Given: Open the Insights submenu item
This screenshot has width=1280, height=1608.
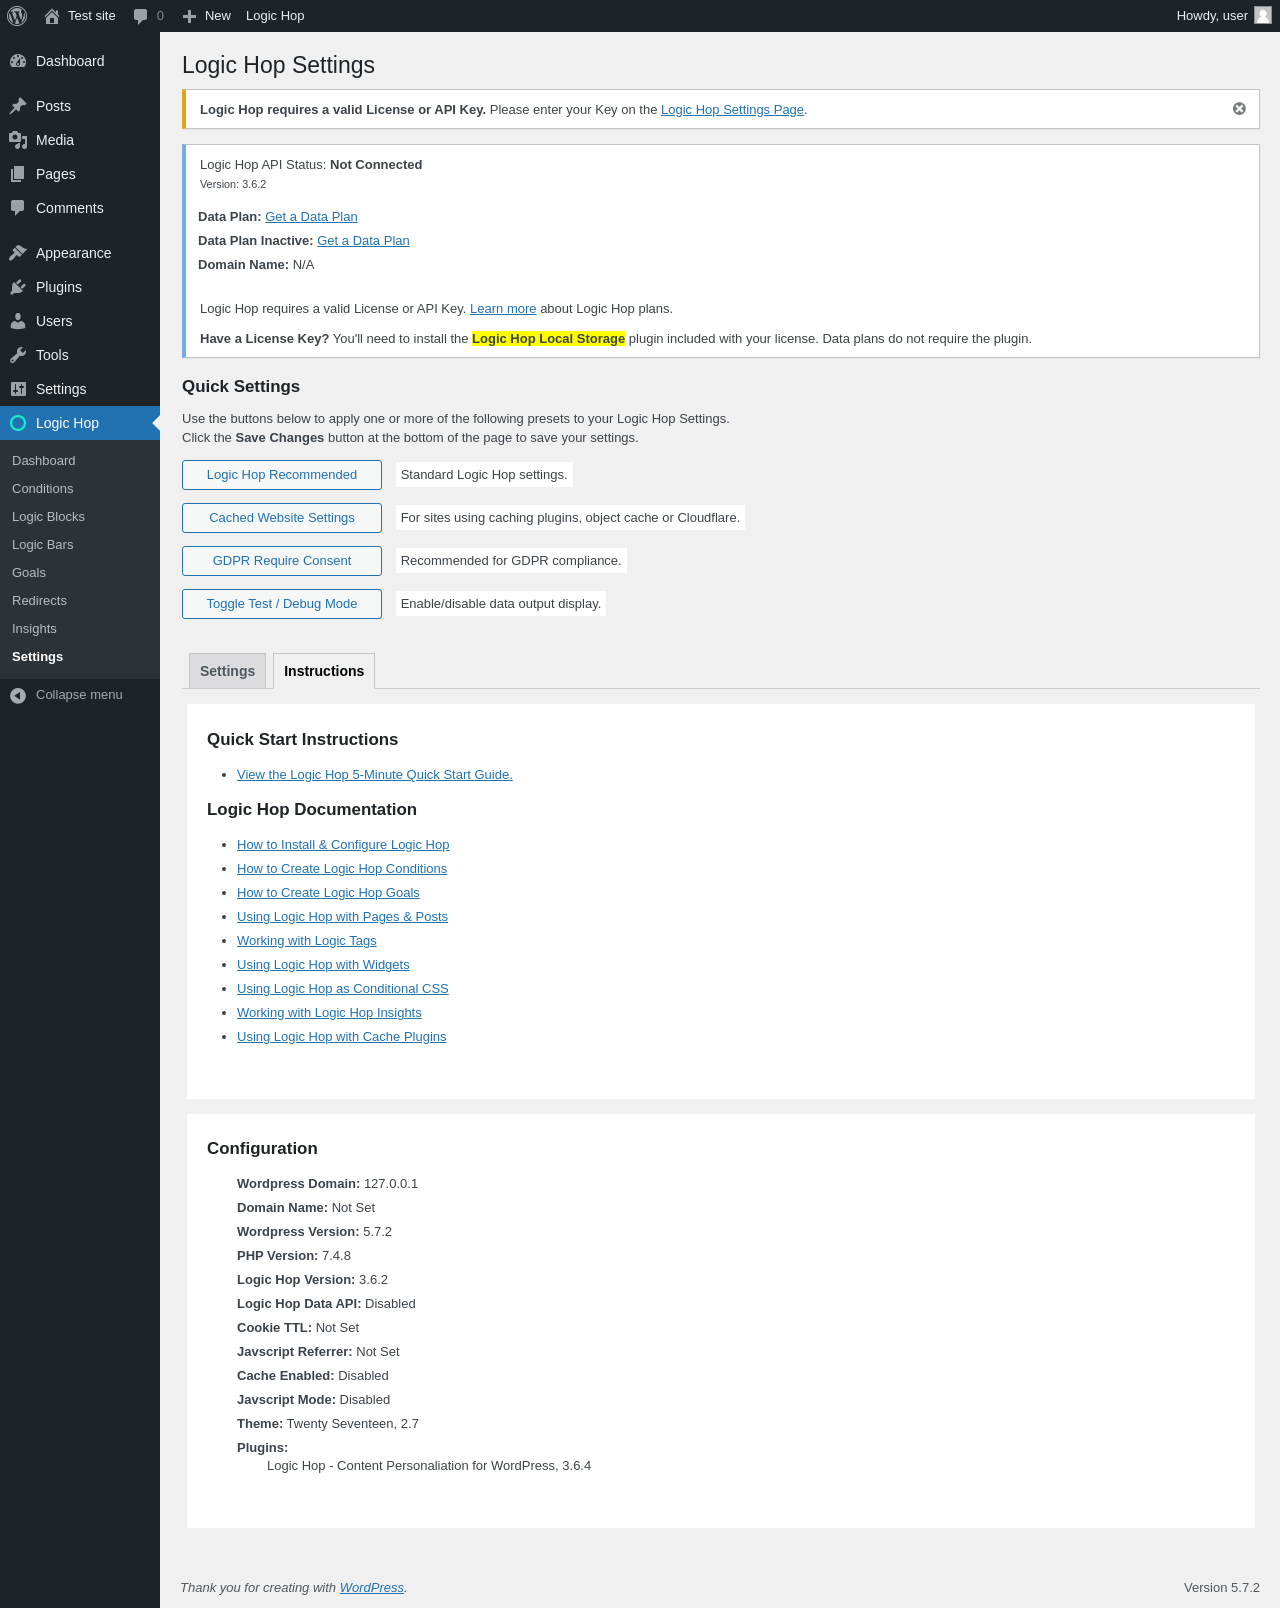Looking at the screenshot, I should tap(34, 629).
